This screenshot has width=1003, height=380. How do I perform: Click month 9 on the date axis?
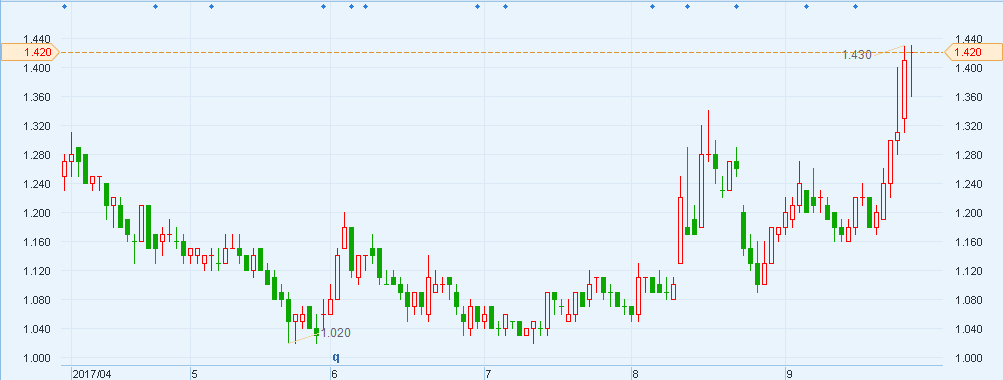pyautogui.click(x=790, y=374)
